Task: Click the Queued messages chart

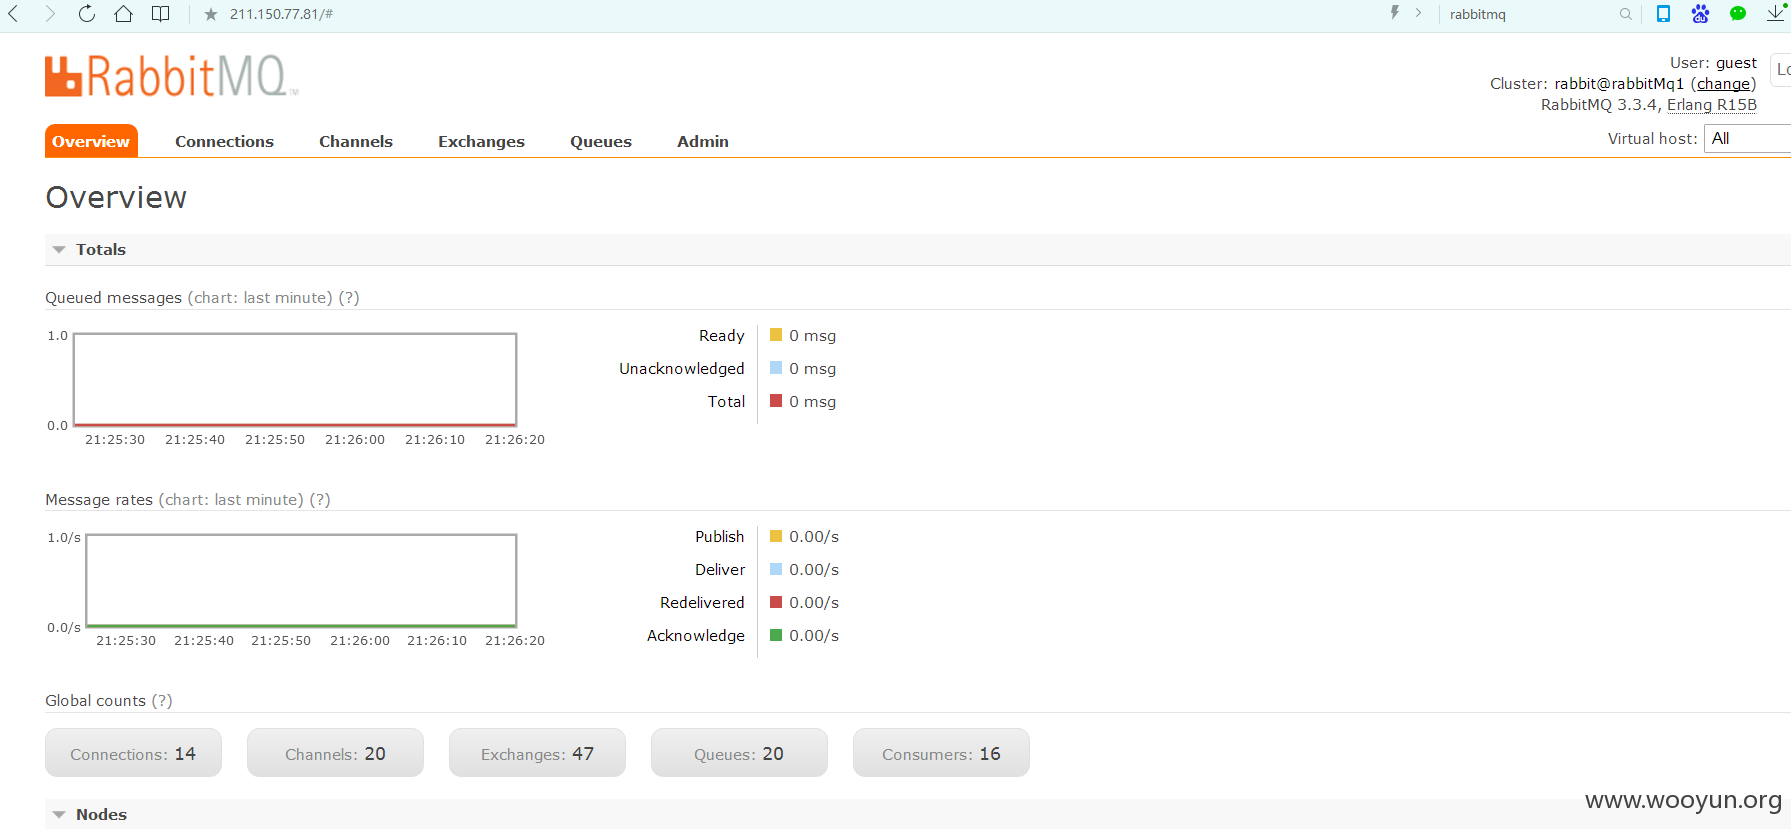Action: 295,380
